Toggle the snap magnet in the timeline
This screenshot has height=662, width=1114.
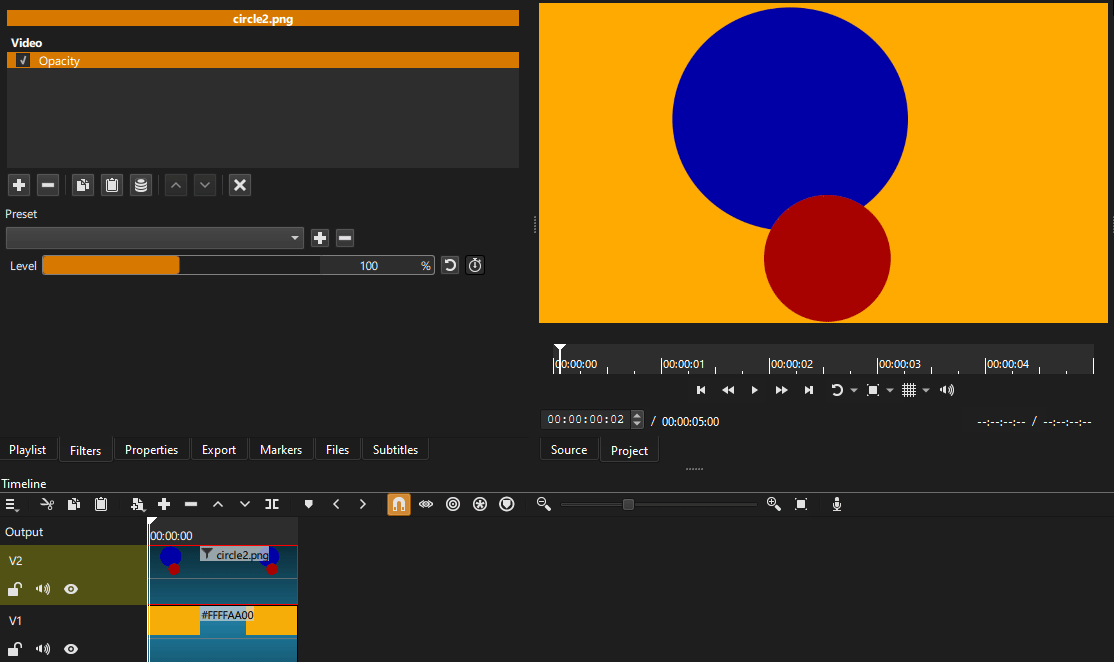pyautogui.click(x=399, y=504)
